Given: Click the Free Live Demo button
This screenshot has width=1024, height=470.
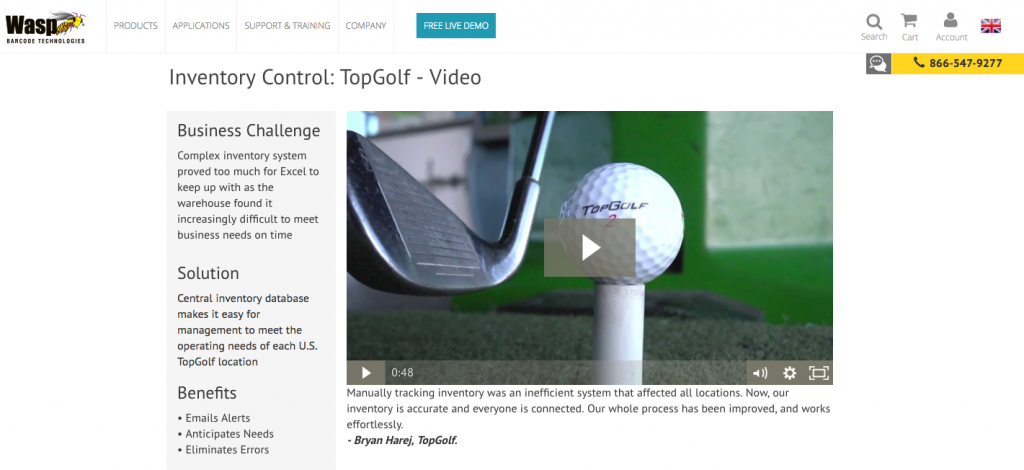Looking at the screenshot, I should [x=456, y=25].
